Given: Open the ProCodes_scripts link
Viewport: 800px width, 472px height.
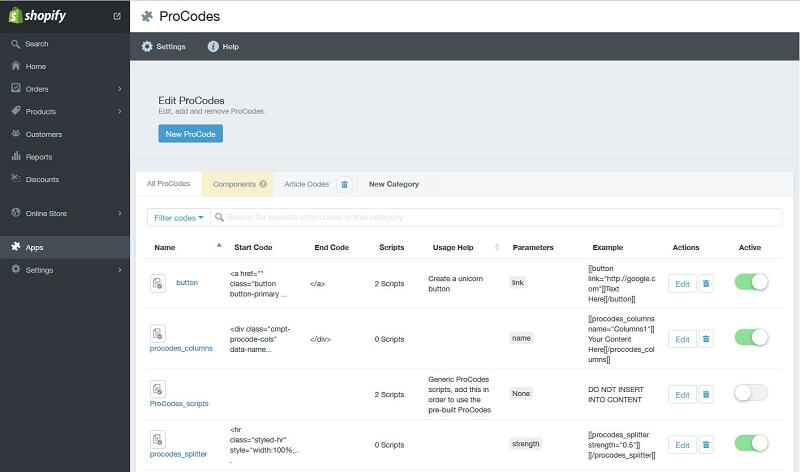Looking at the screenshot, I should (179, 403).
